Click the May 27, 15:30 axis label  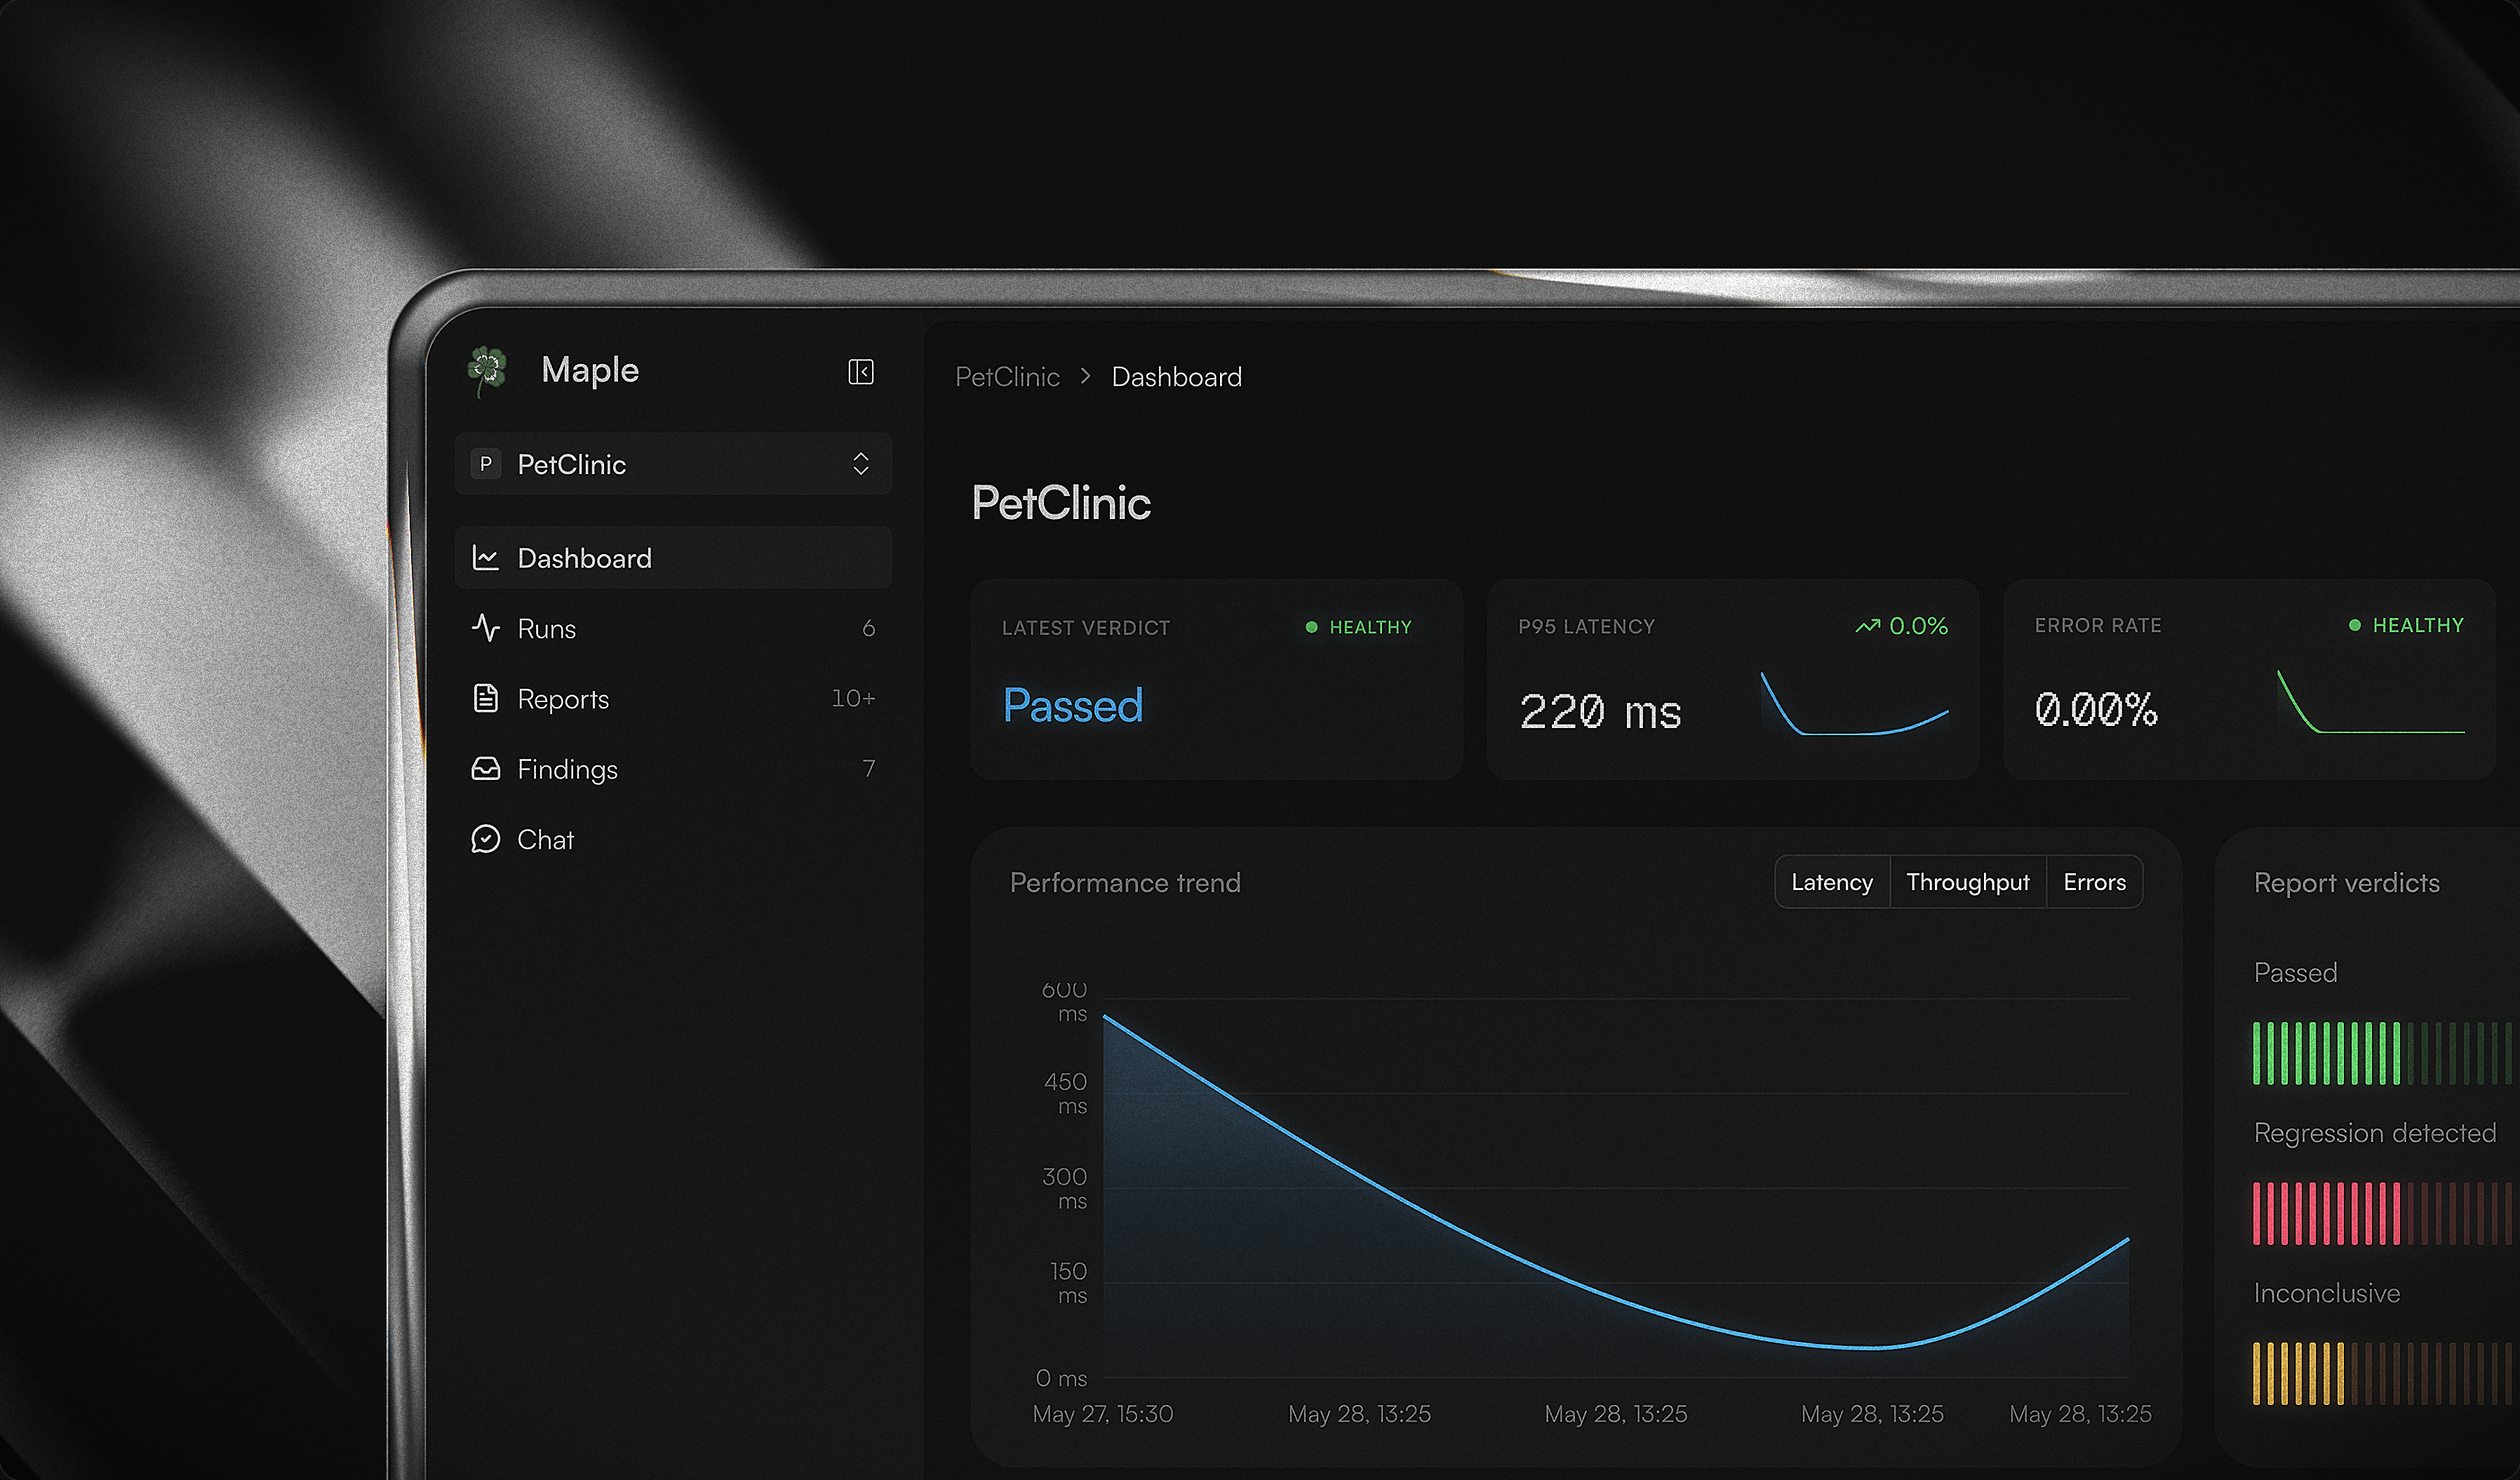coord(1103,1414)
